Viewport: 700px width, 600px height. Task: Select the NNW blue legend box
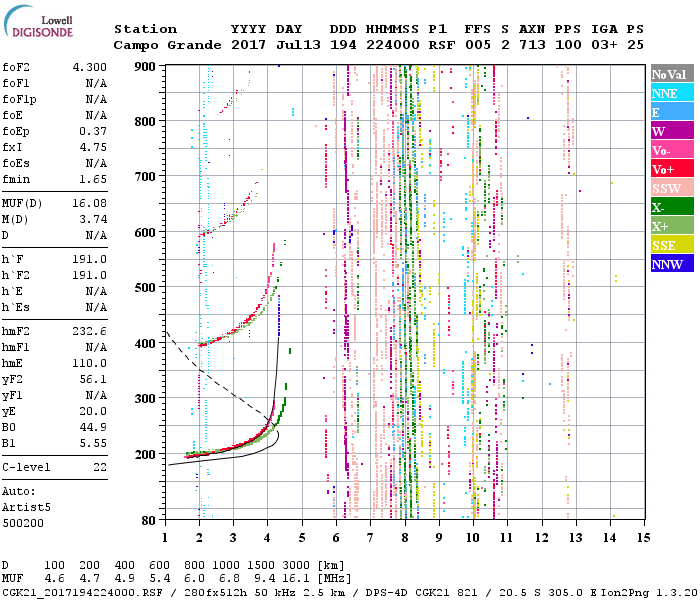click(x=669, y=265)
